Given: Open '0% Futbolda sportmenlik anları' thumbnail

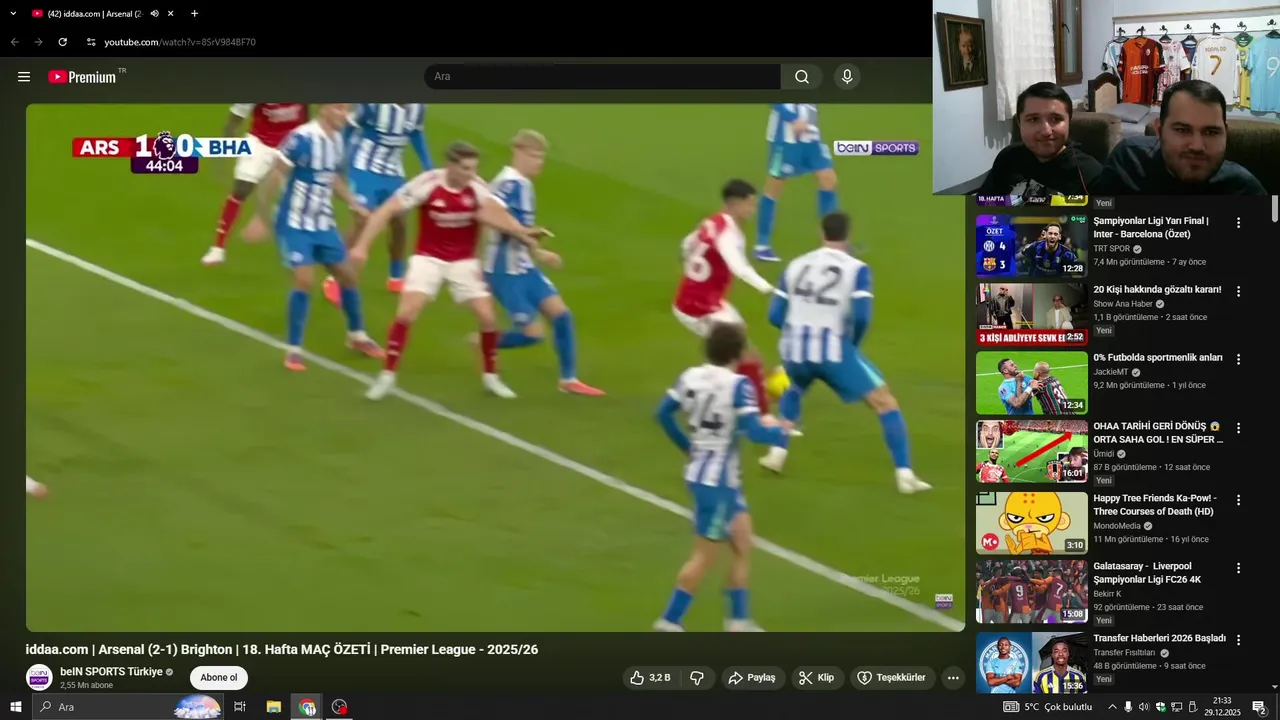Looking at the screenshot, I should click(1032, 382).
